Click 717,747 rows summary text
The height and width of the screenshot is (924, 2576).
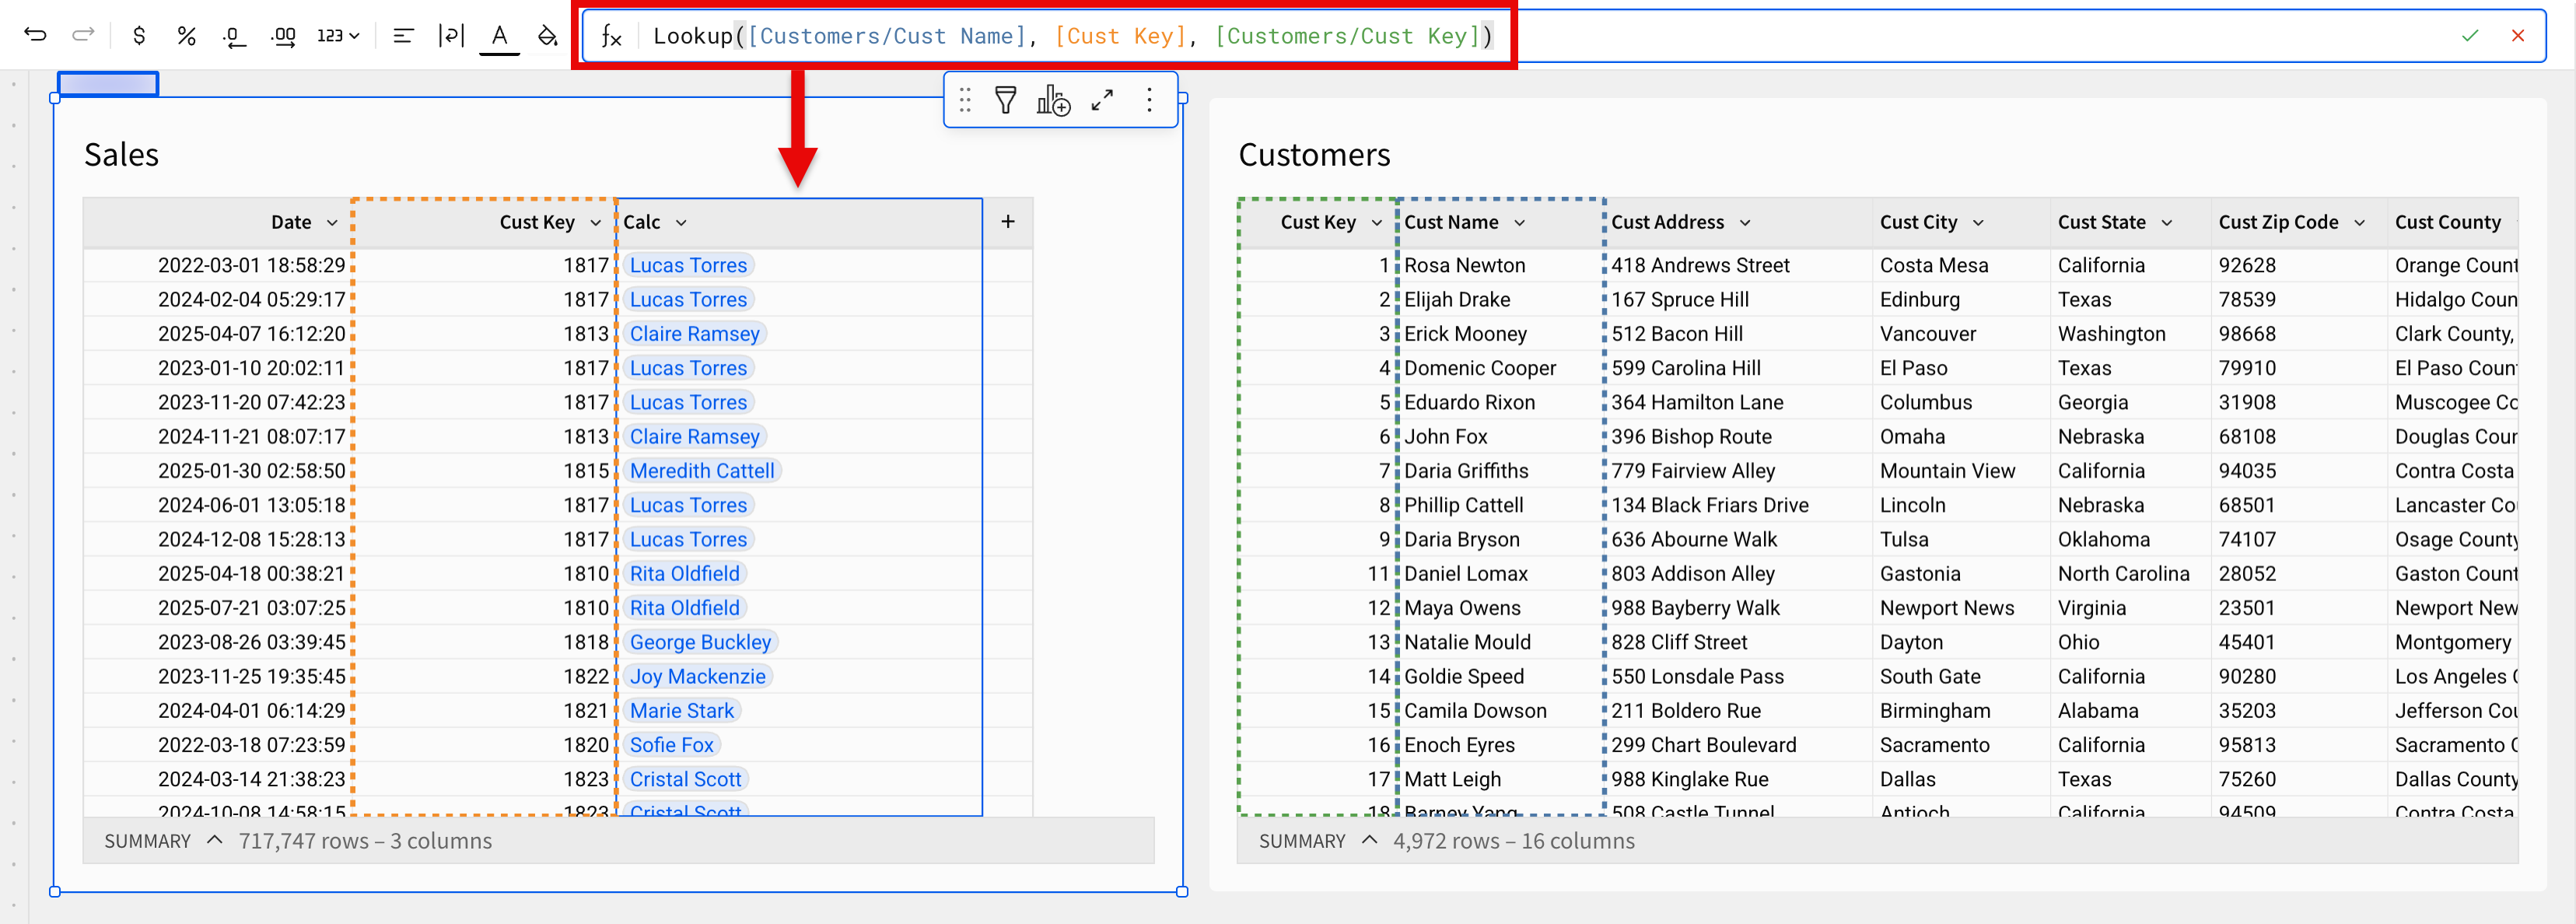365,841
